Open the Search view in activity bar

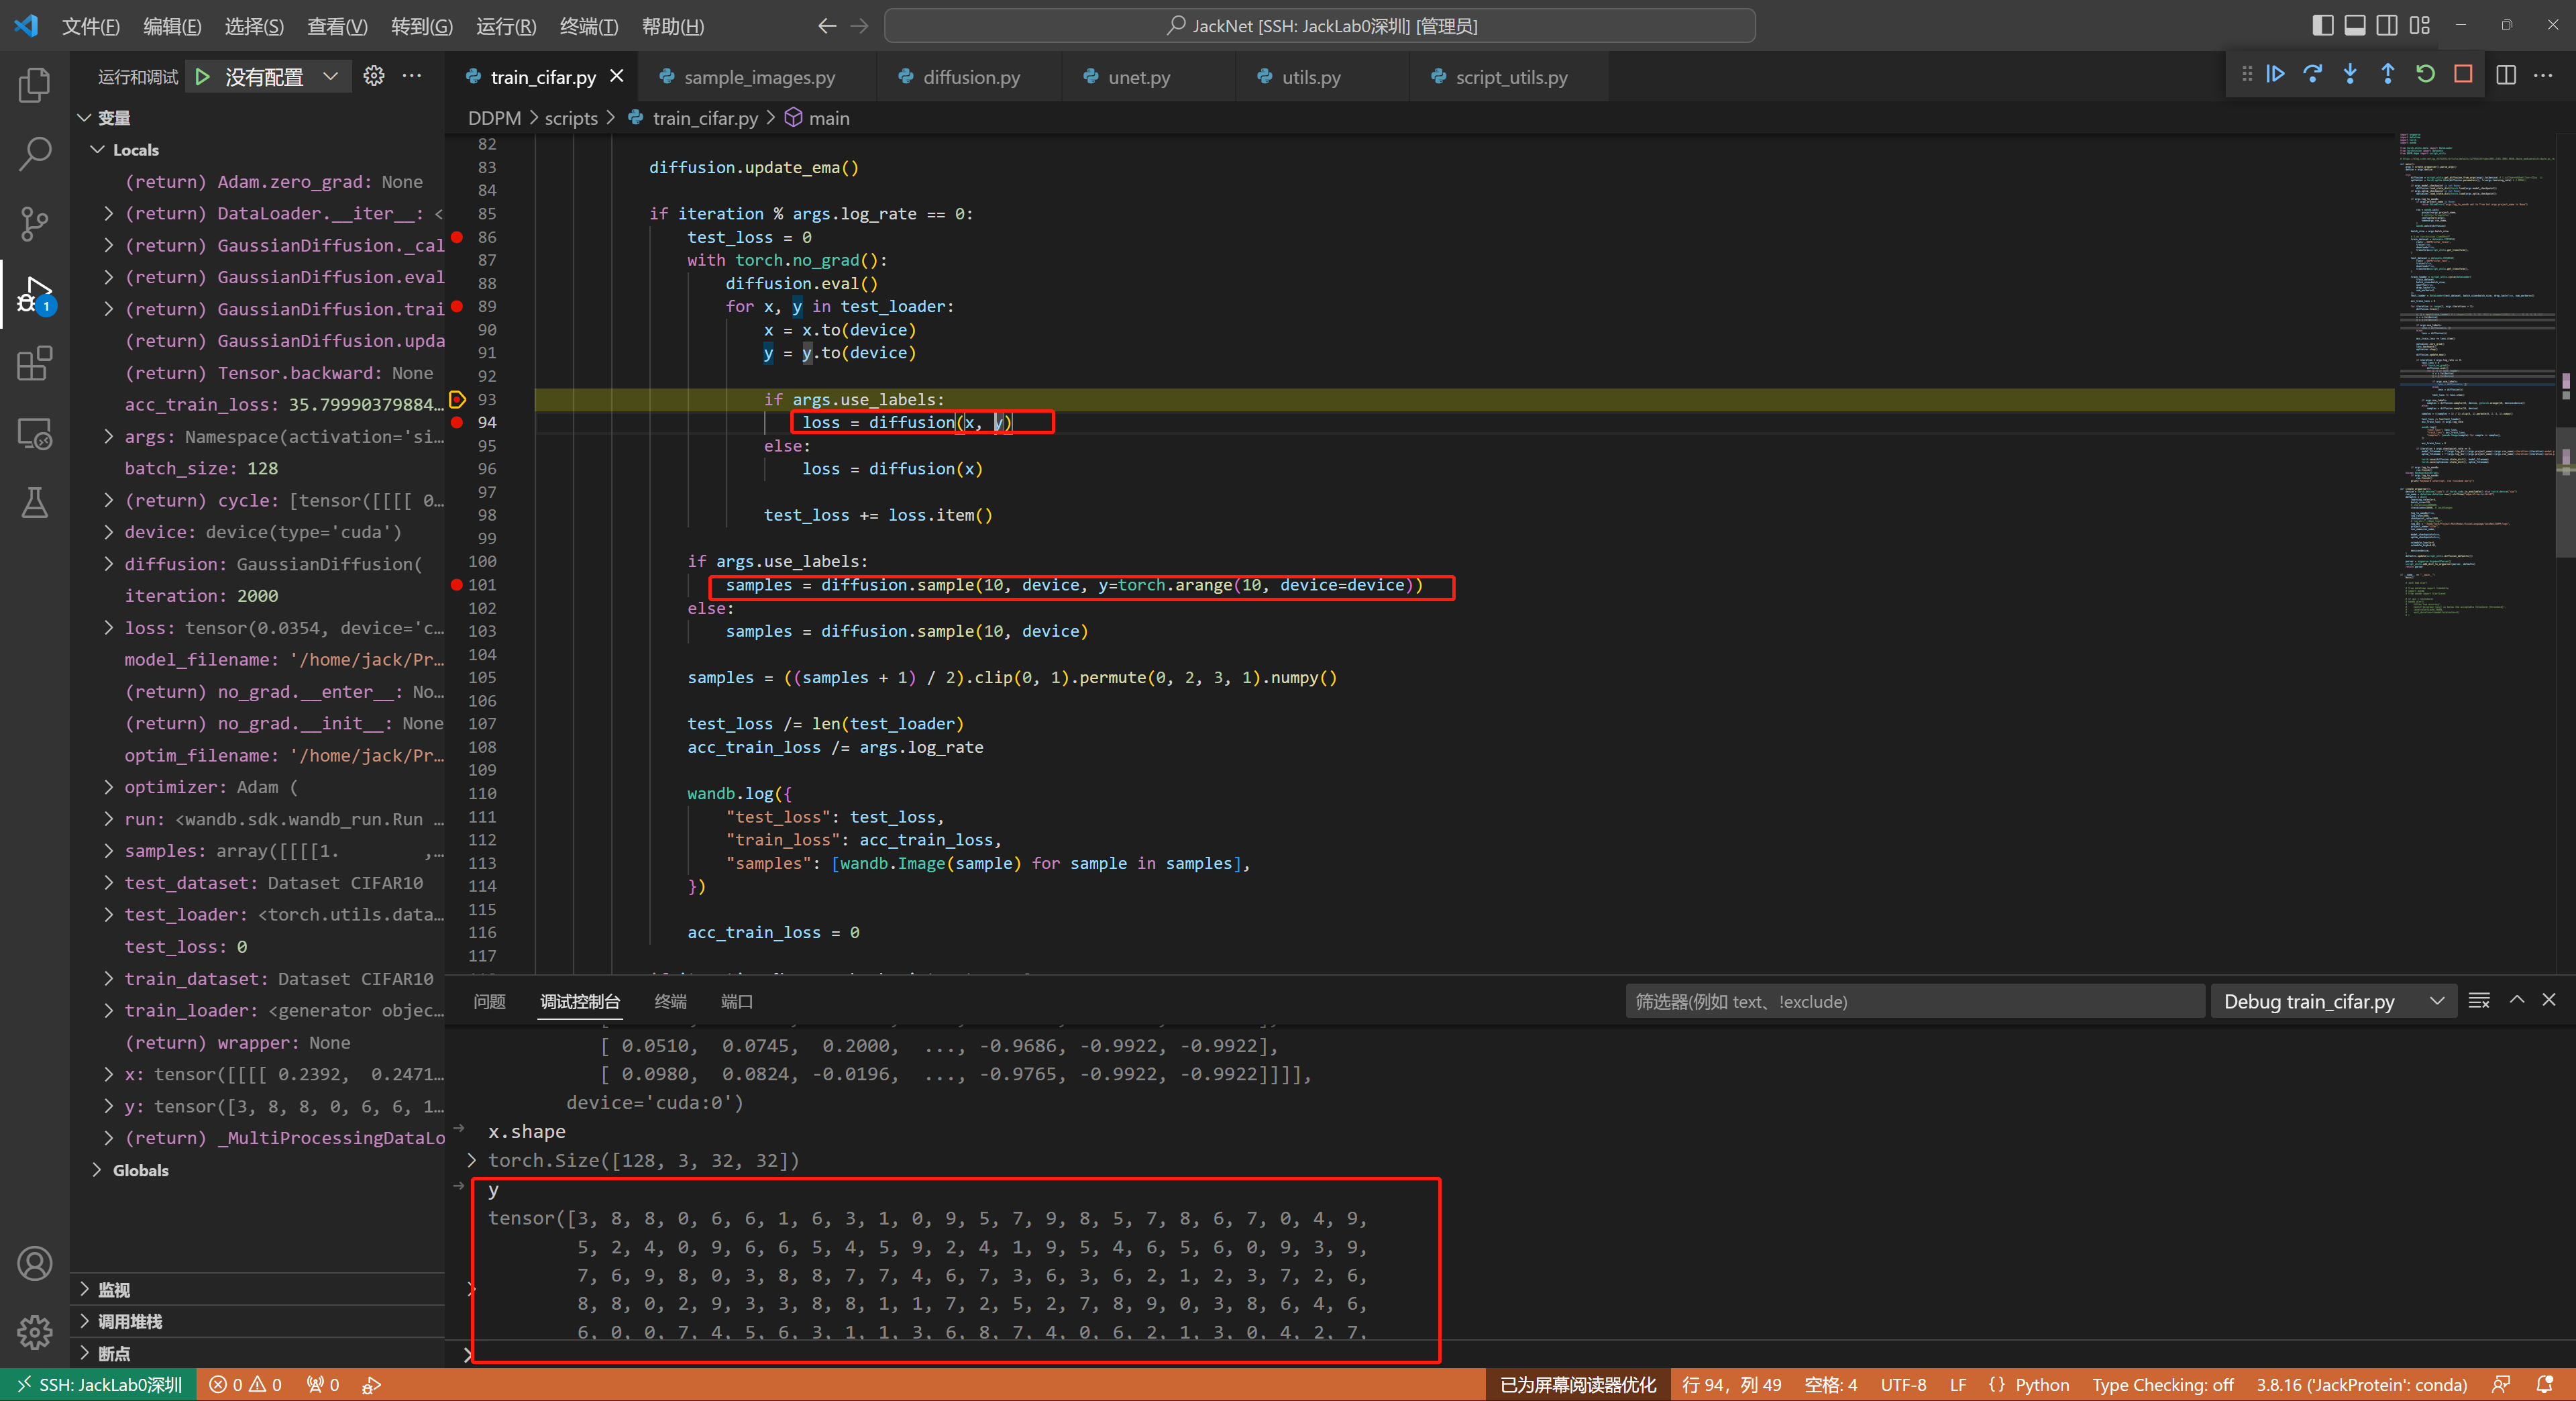(x=35, y=154)
